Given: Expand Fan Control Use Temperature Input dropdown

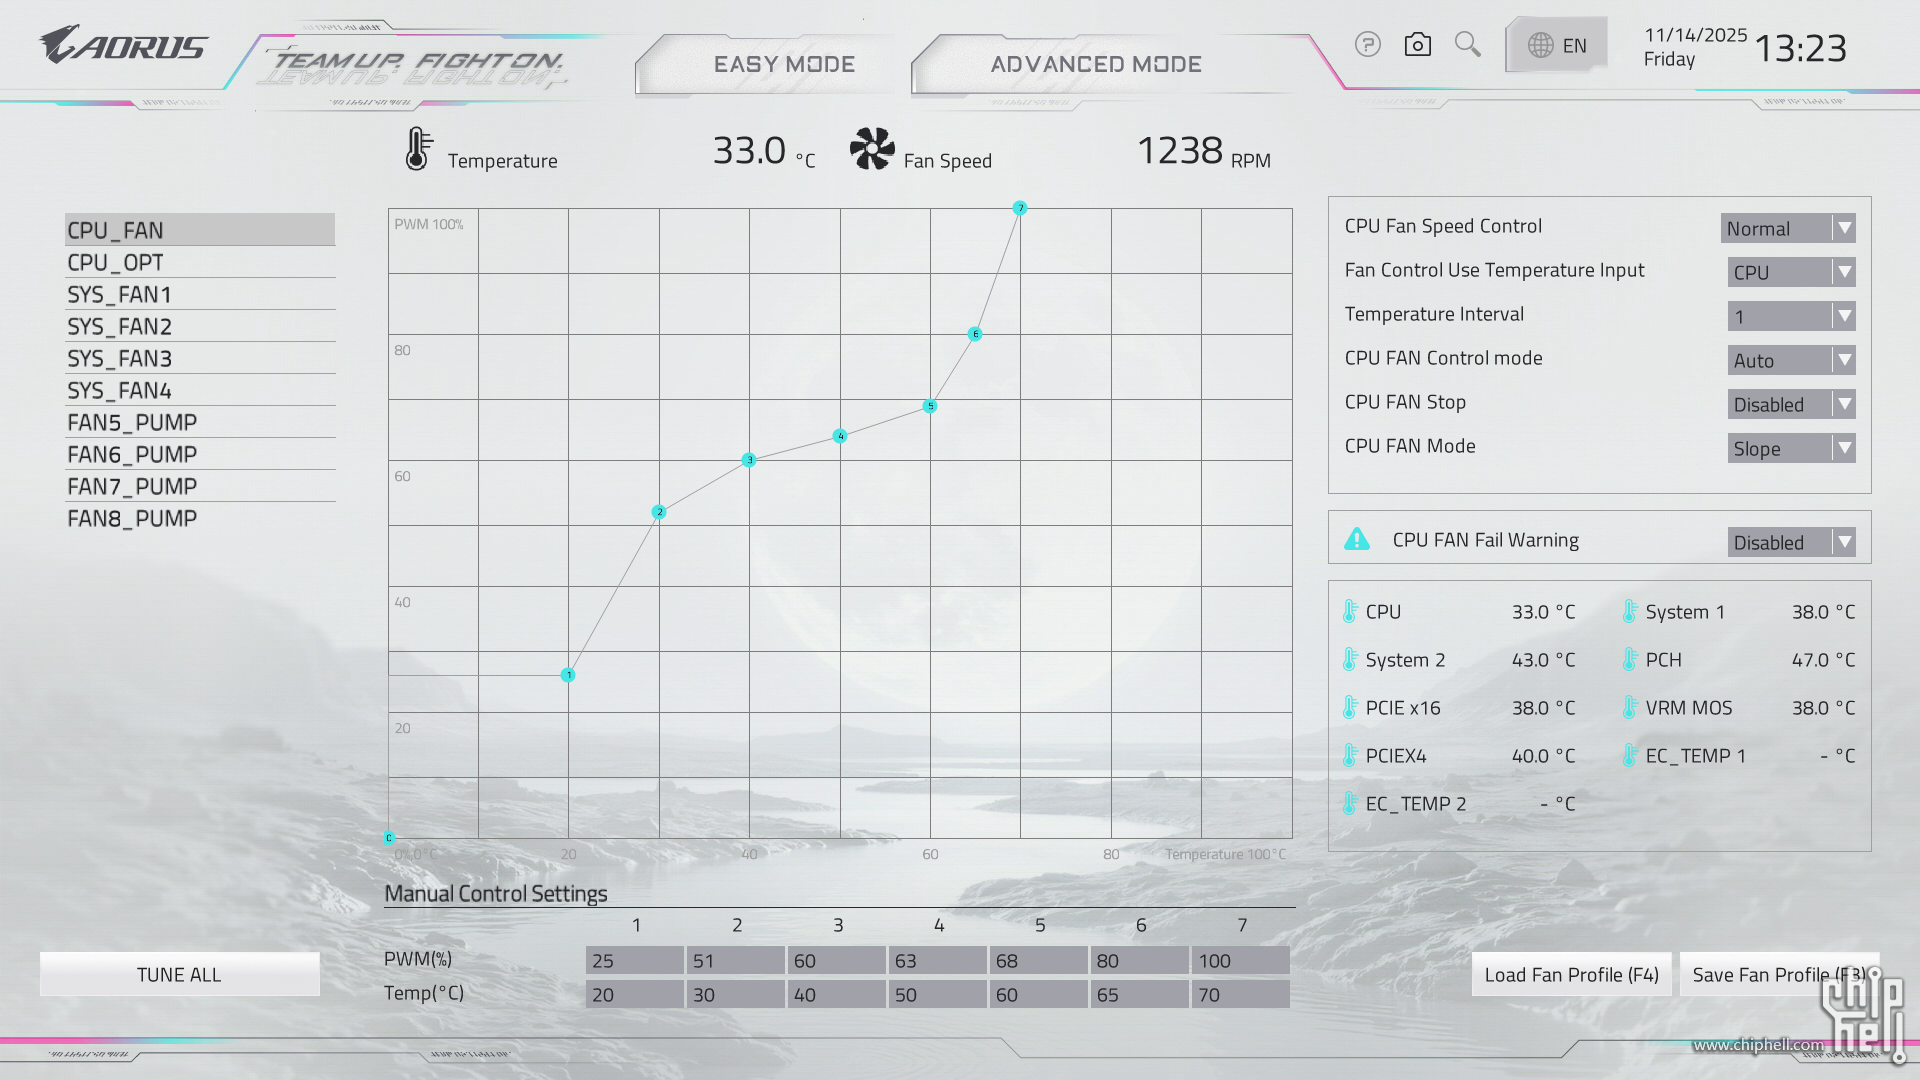Looking at the screenshot, I should point(1791,273).
